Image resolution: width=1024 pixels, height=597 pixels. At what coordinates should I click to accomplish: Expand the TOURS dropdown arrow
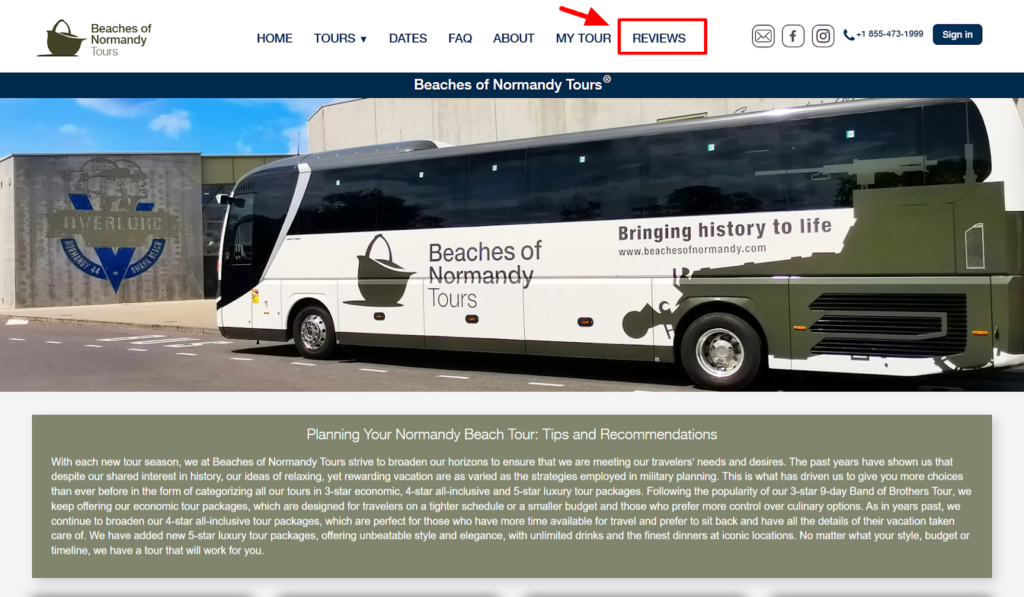364,39
